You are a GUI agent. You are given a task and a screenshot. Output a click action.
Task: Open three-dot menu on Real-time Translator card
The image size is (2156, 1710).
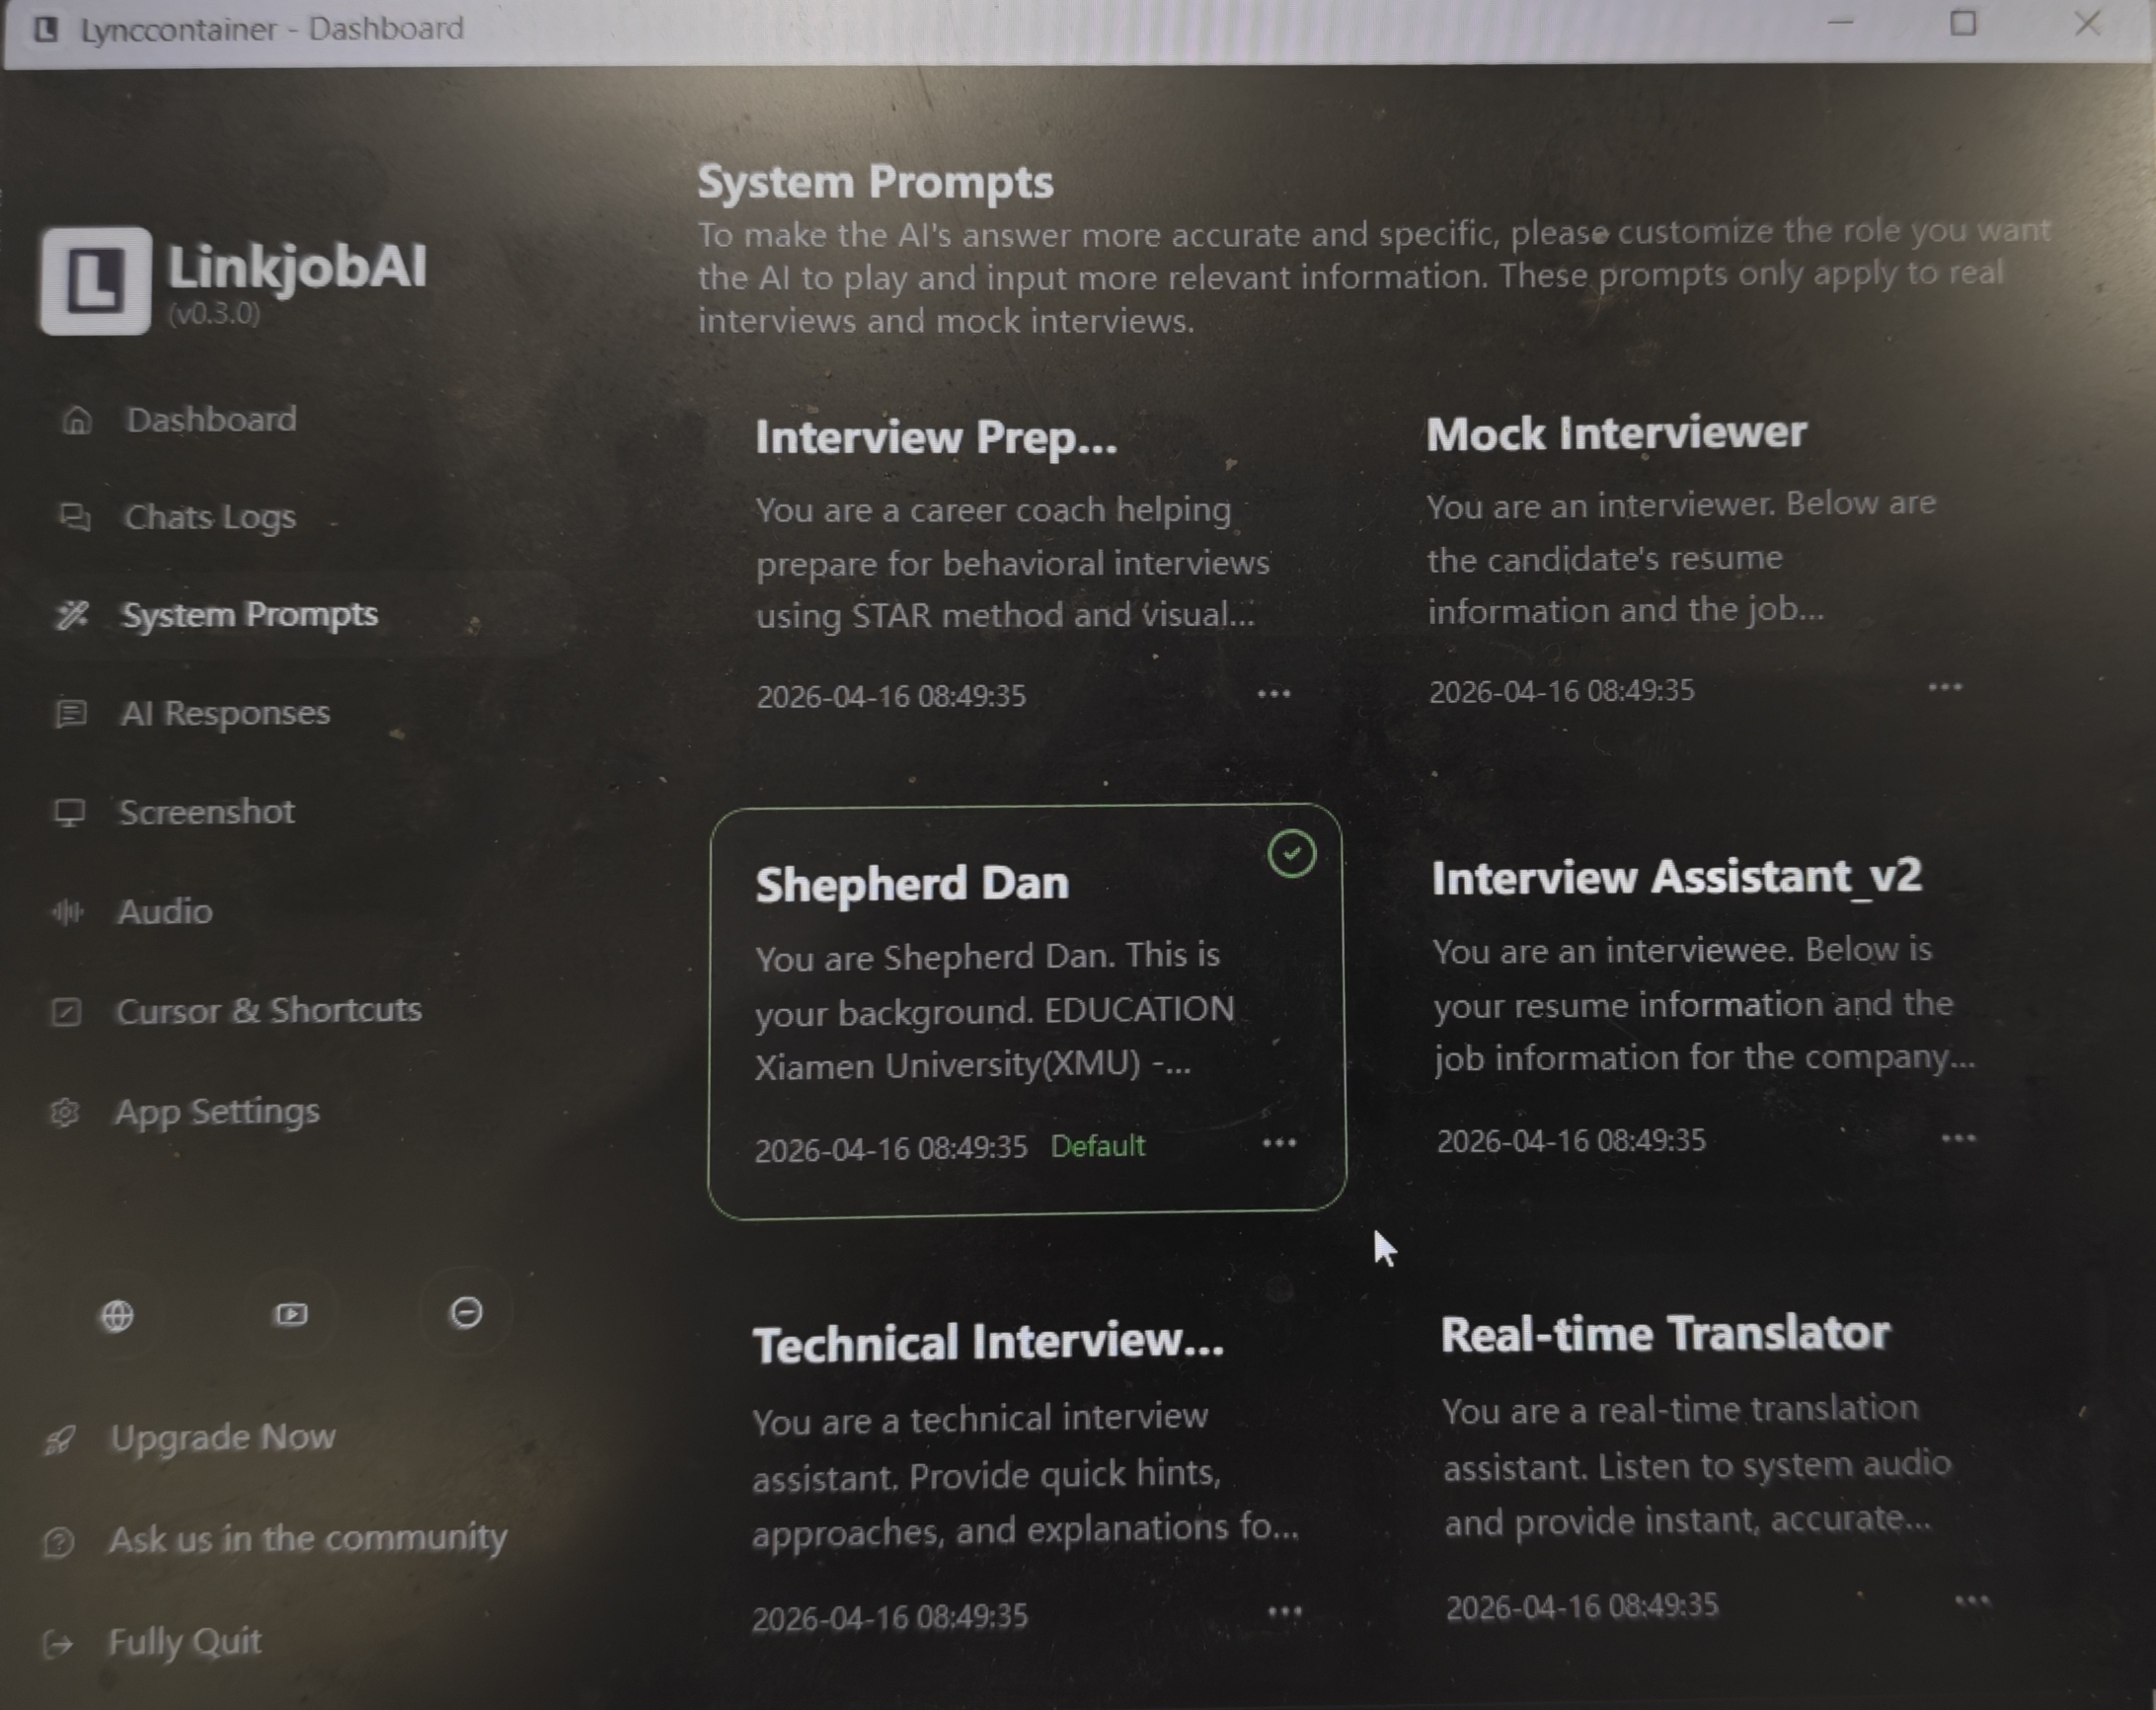tap(1971, 1601)
